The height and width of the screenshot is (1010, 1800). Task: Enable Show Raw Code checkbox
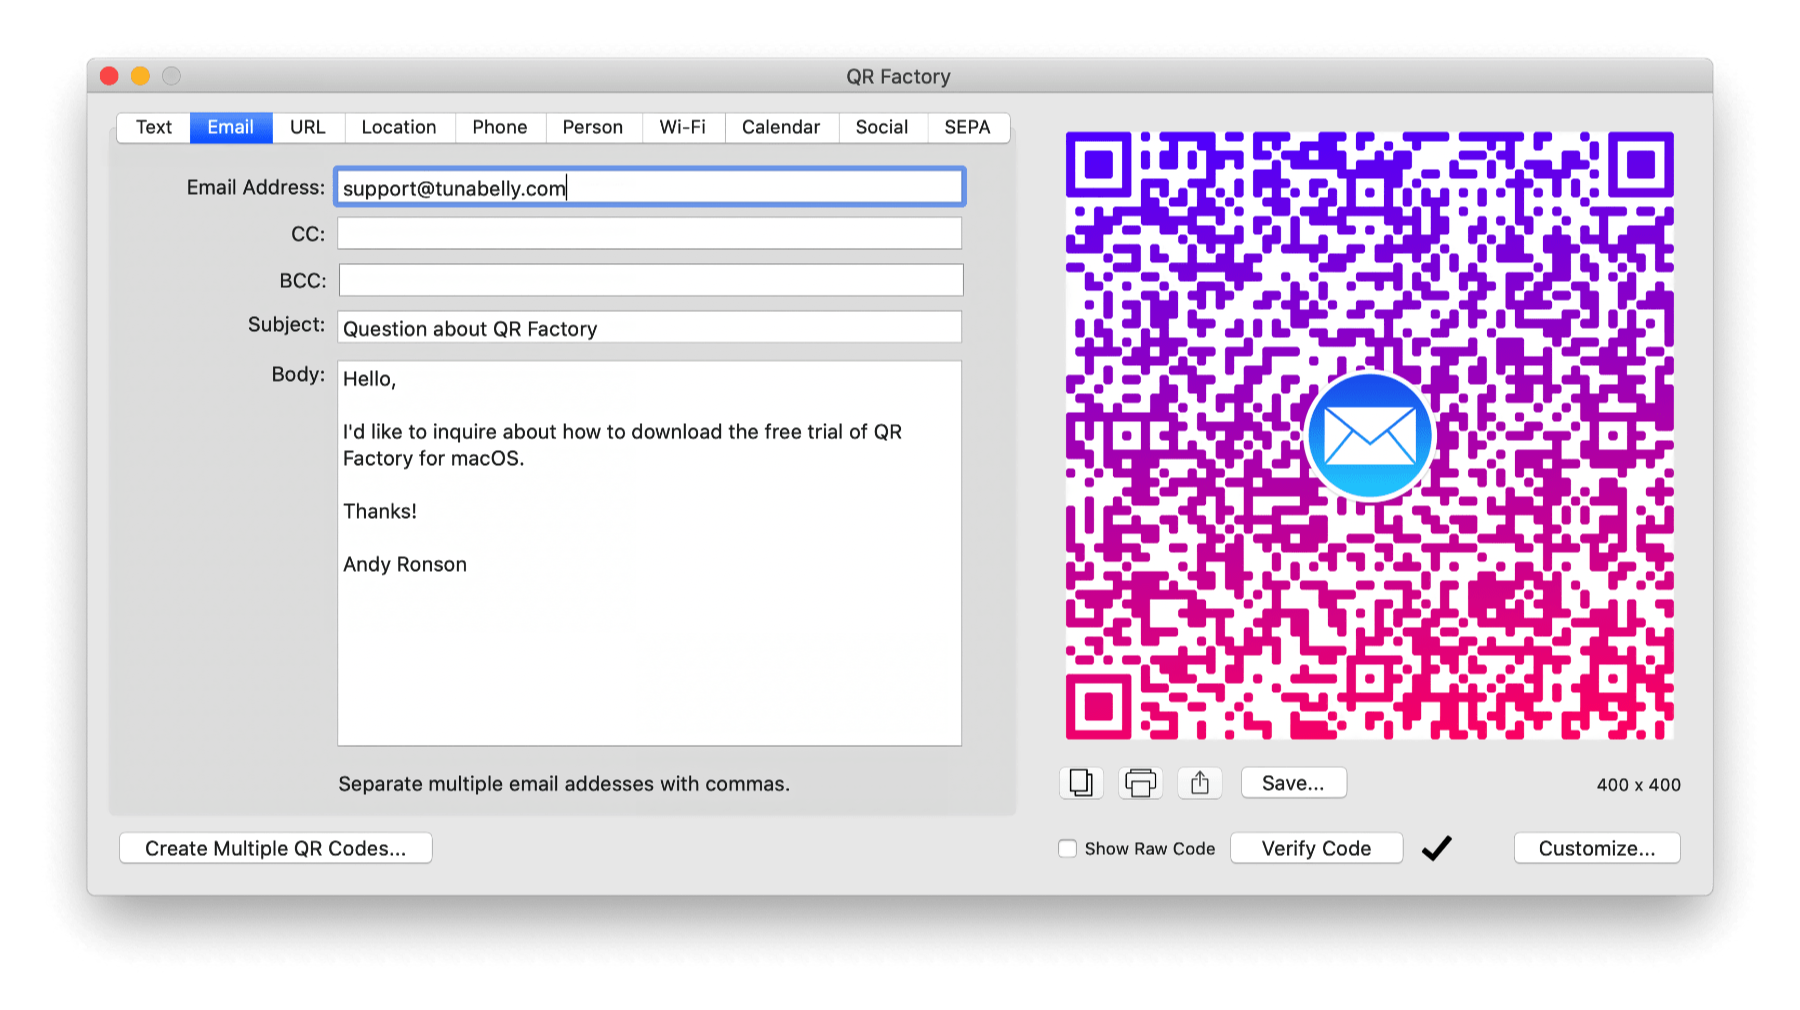[1068, 848]
